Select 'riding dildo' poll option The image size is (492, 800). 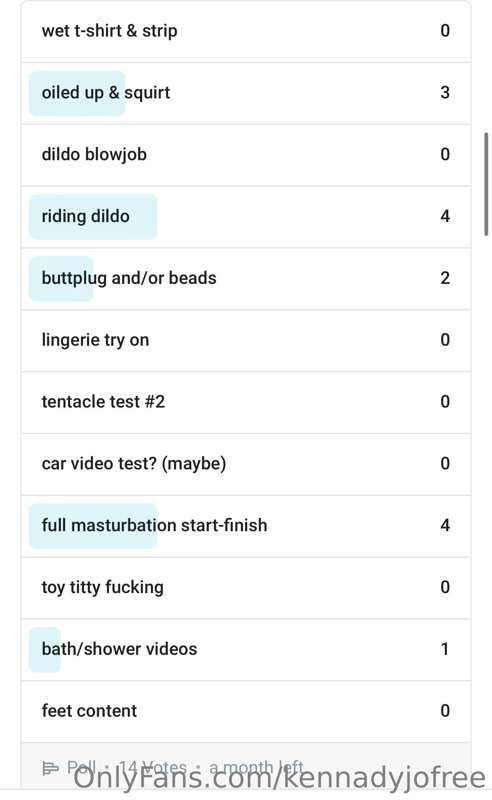click(245, 217)
